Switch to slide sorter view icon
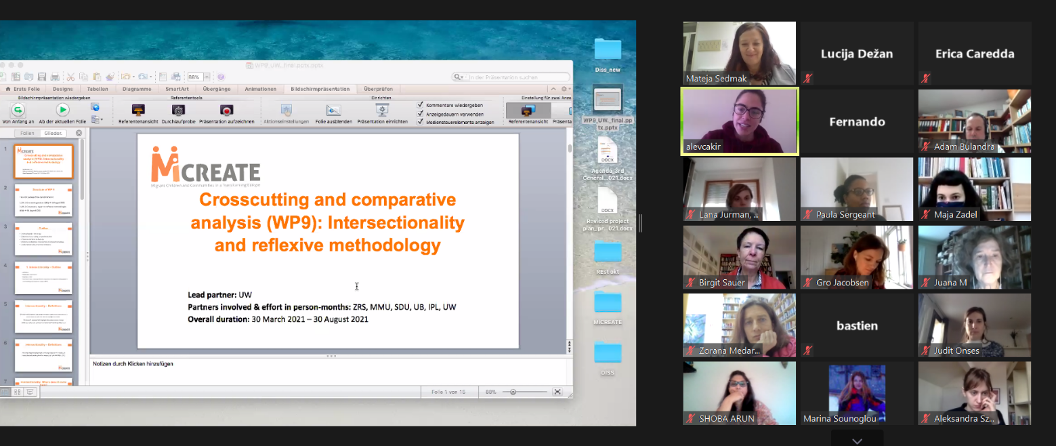This screenshot has height=447, width=1056. pos(17,392)
